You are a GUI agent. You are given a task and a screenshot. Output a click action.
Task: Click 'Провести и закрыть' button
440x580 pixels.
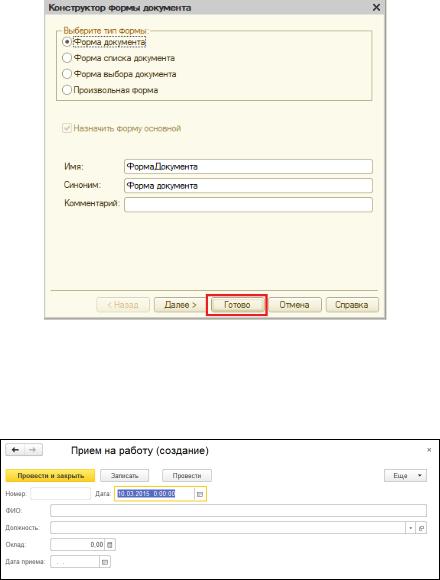pyautogui.click(x=50, y=476)
